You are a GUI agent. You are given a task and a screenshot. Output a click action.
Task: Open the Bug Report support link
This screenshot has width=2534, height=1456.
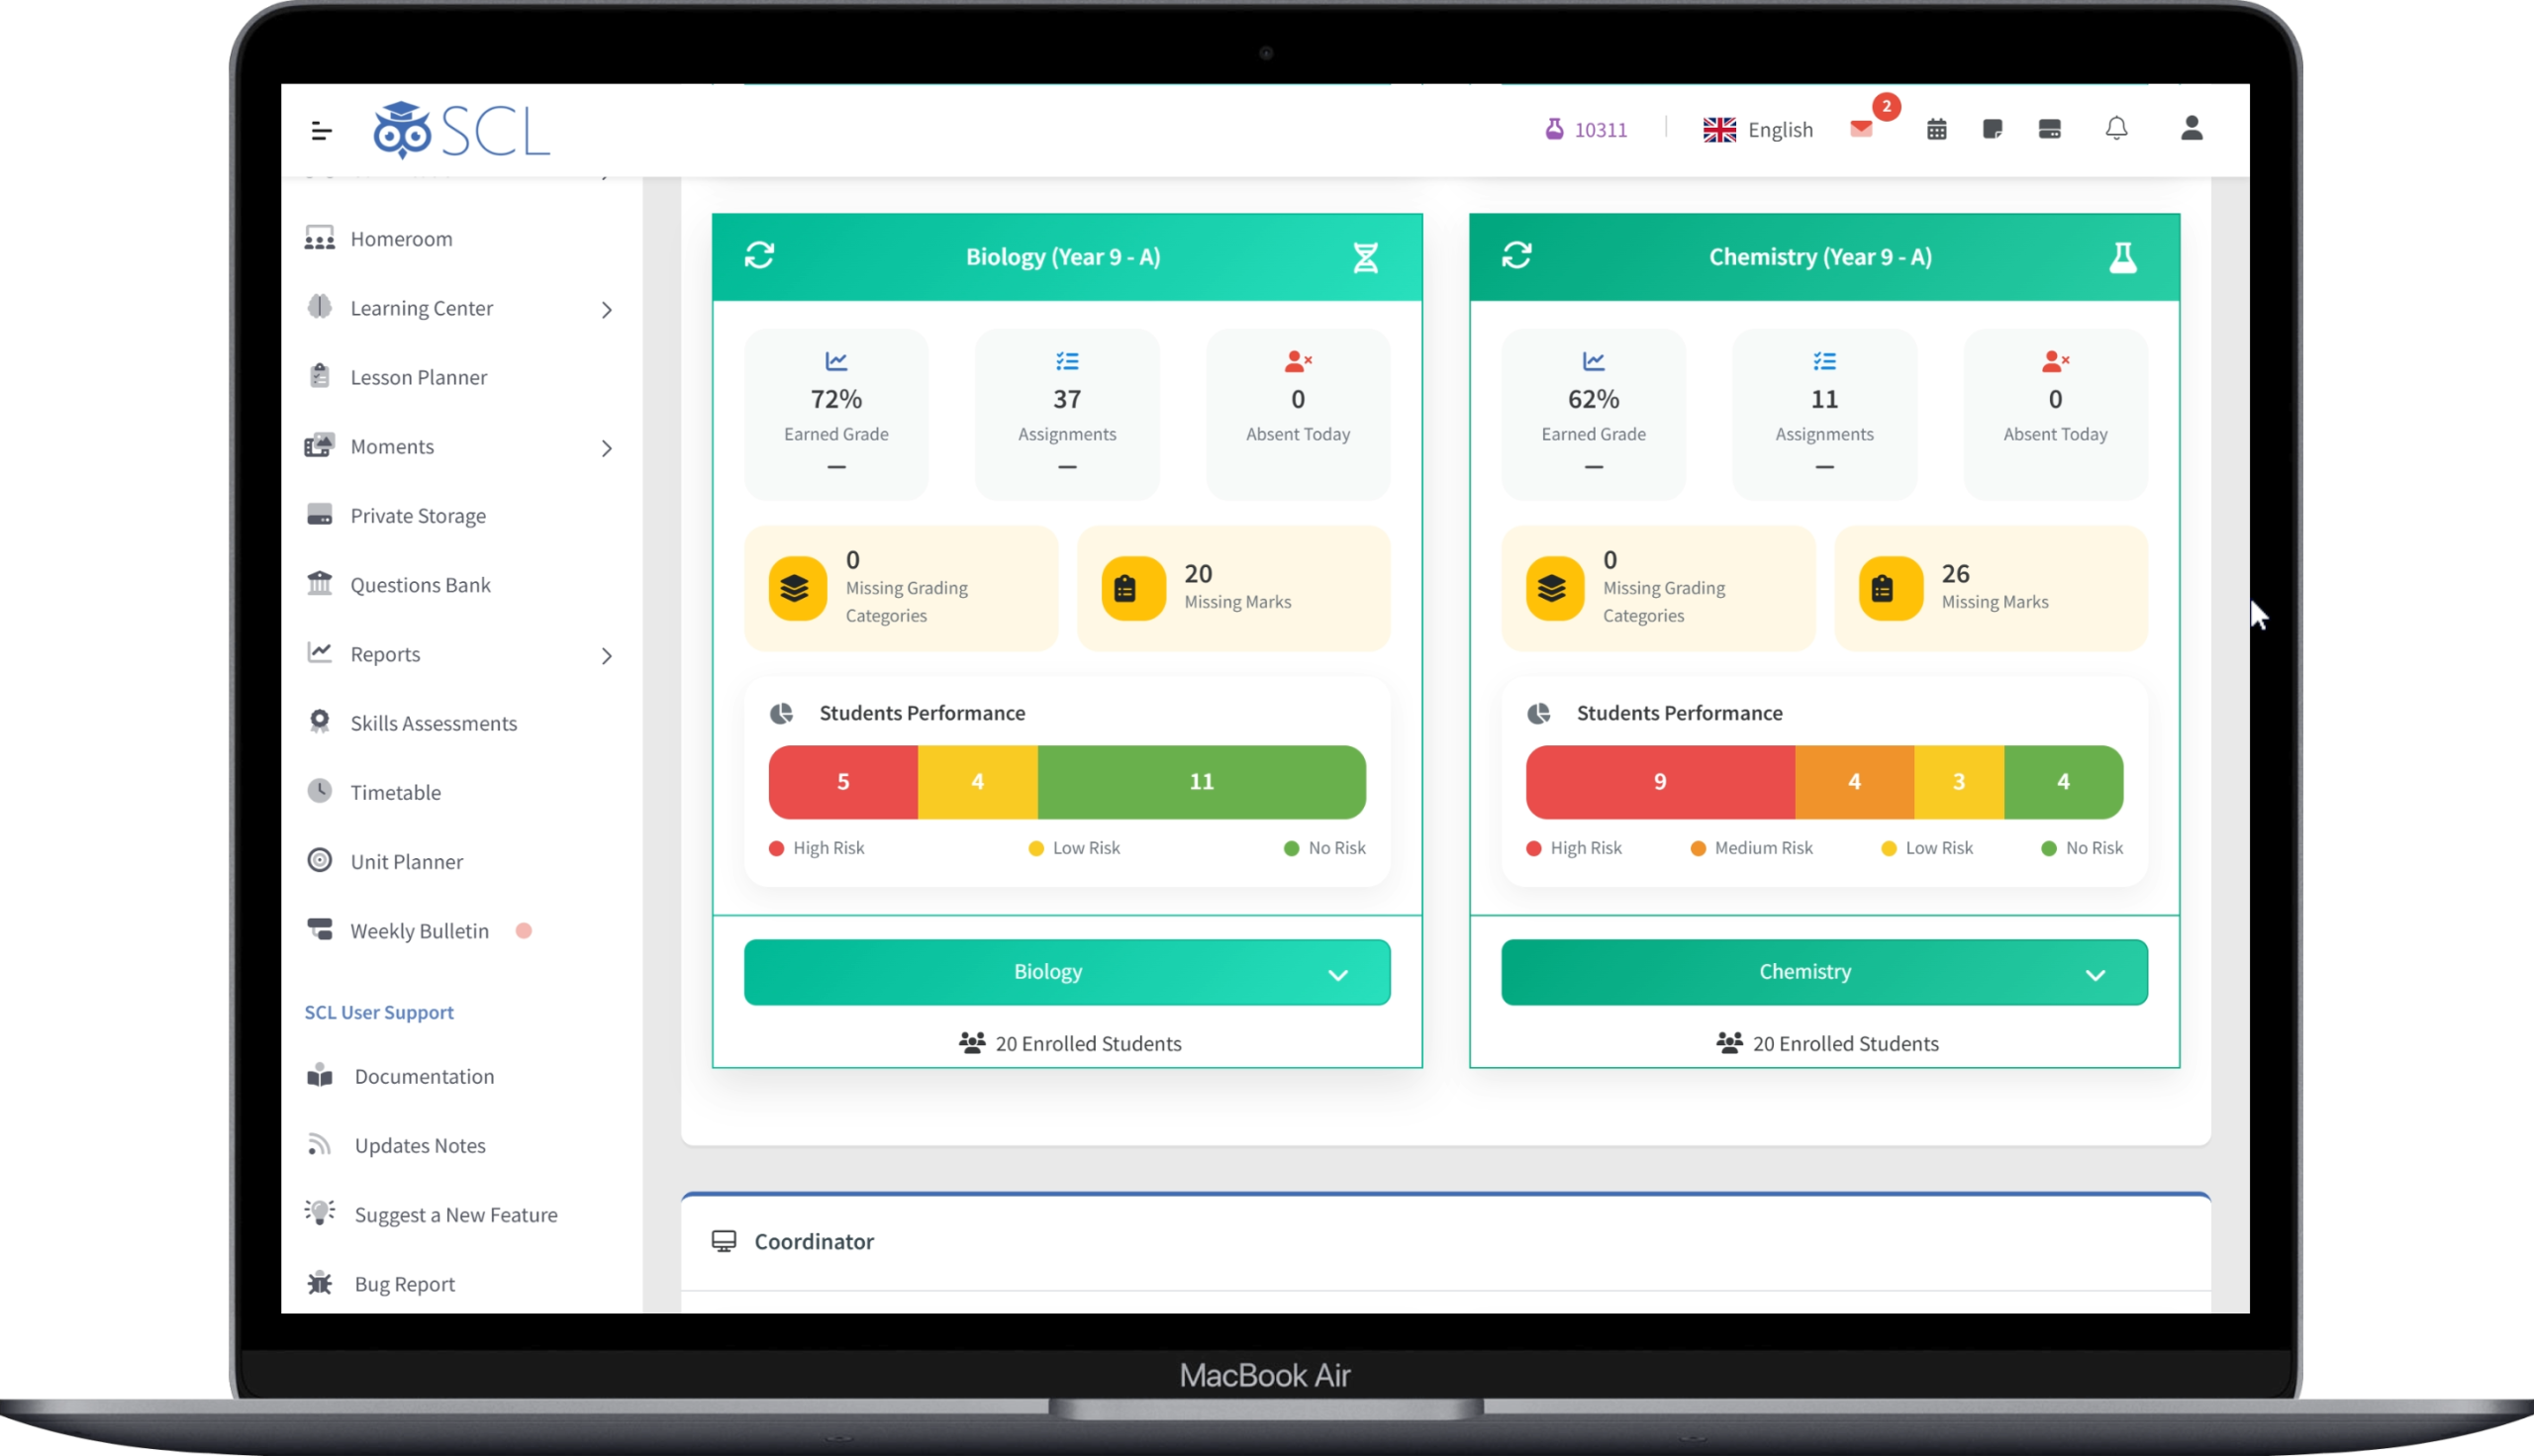(x=404, y=1284)
